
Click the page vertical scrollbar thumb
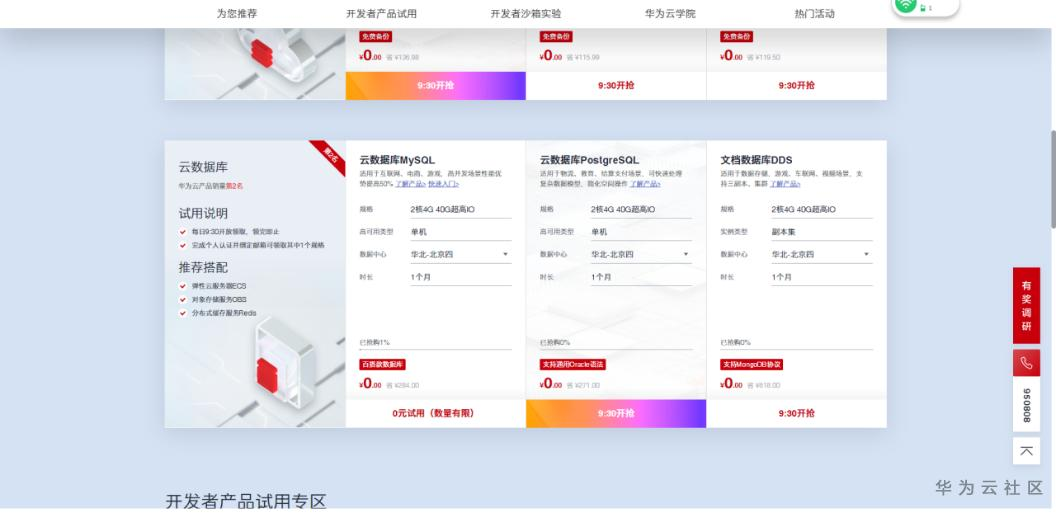click(1053, 179)
